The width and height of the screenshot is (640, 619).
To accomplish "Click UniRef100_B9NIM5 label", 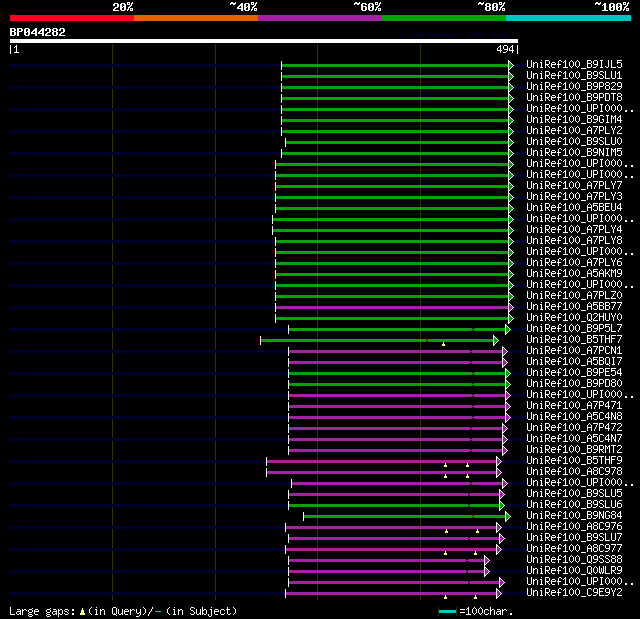I will 574,153.
